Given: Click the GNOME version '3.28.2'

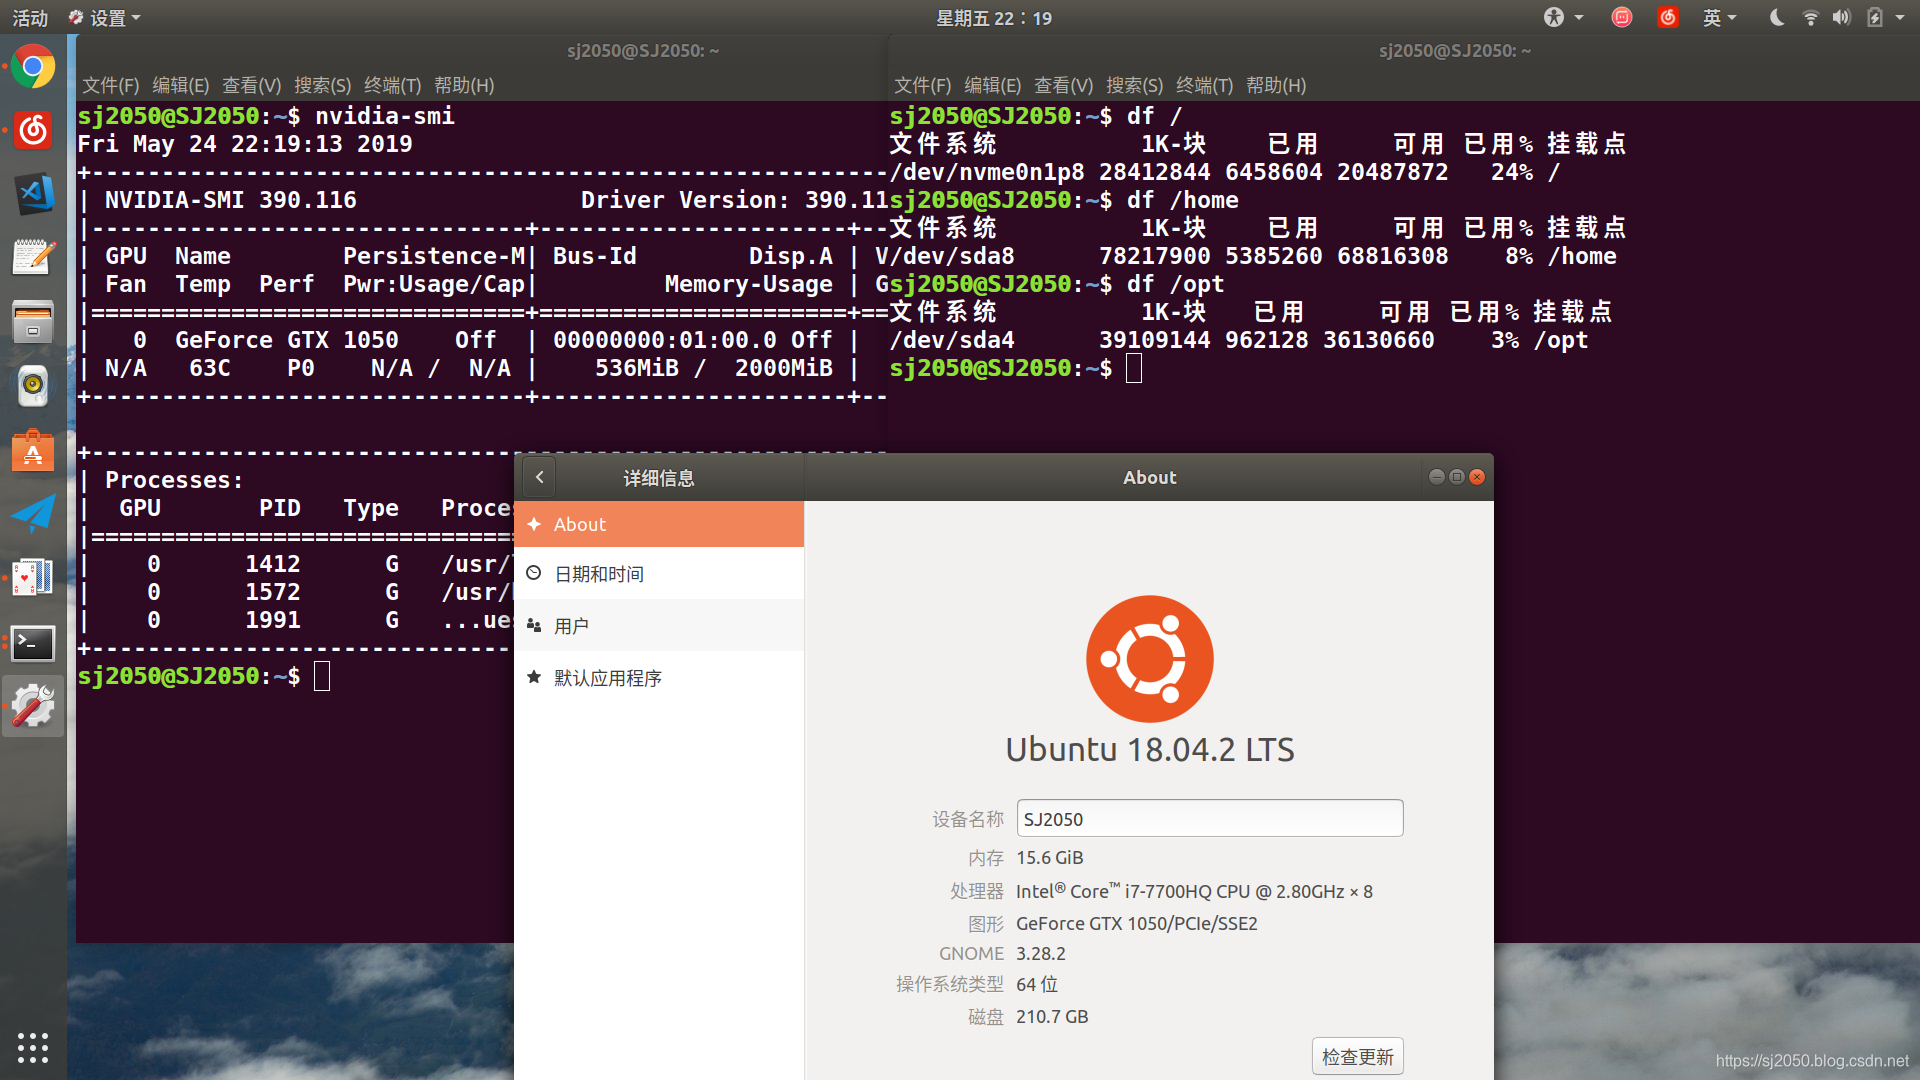Looking at the screenshot, I should coord(1041,954).
